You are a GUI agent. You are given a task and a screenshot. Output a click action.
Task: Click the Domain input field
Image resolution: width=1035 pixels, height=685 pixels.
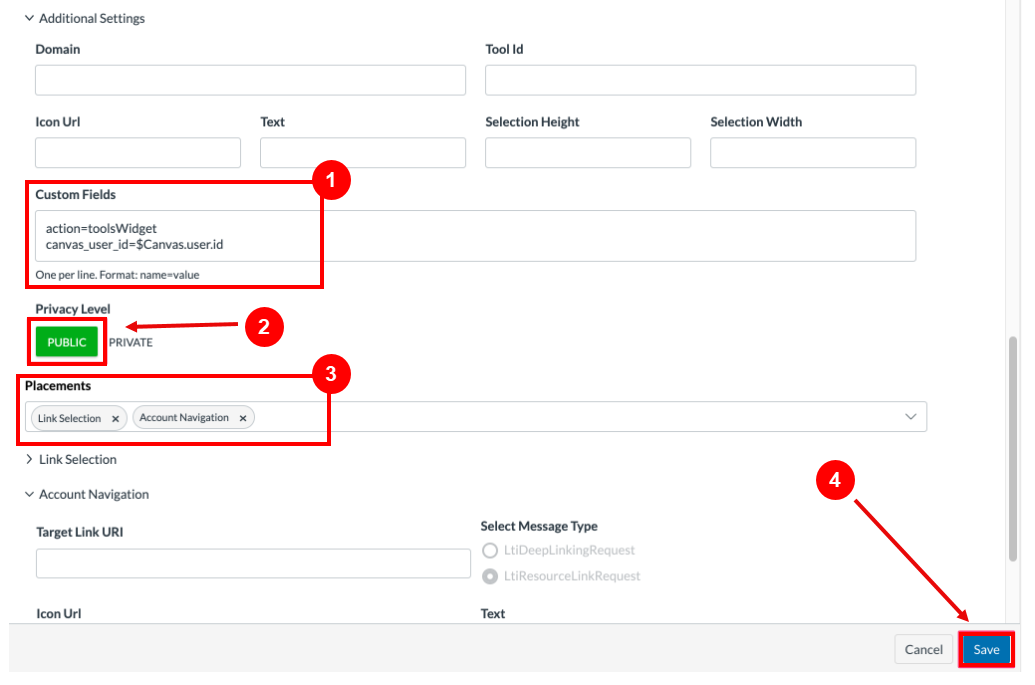coord(250,80)
